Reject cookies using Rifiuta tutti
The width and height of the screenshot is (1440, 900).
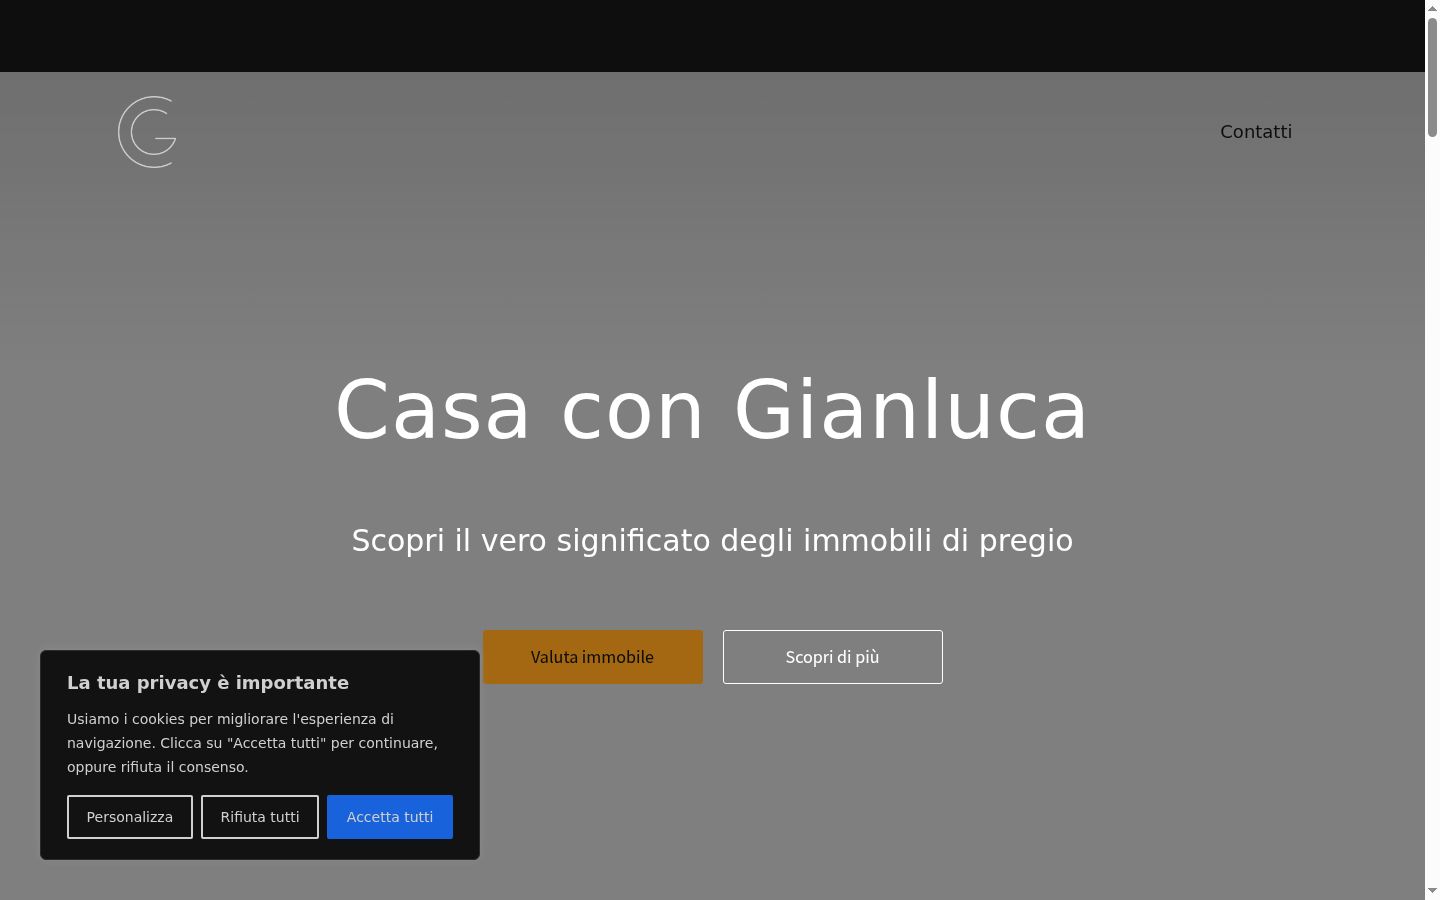[x=260, y=817]
